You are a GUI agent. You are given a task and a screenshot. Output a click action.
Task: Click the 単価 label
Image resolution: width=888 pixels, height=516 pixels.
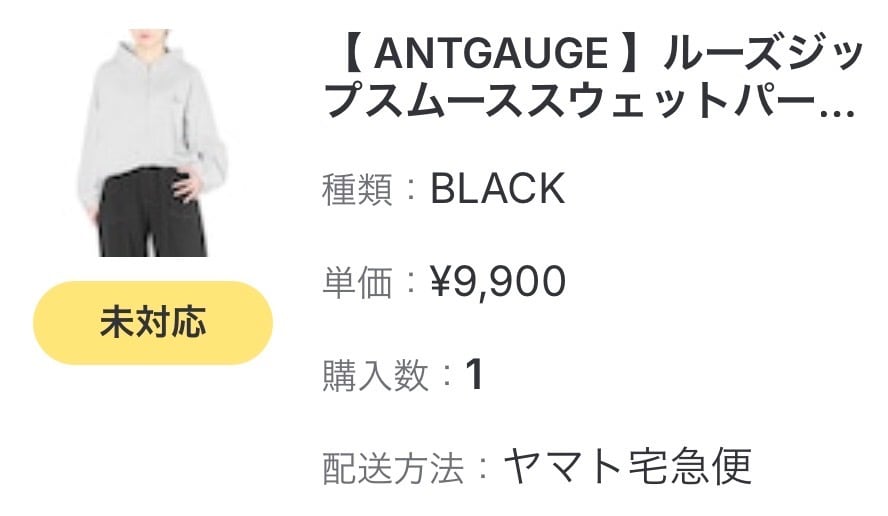(x=357, y=283)
